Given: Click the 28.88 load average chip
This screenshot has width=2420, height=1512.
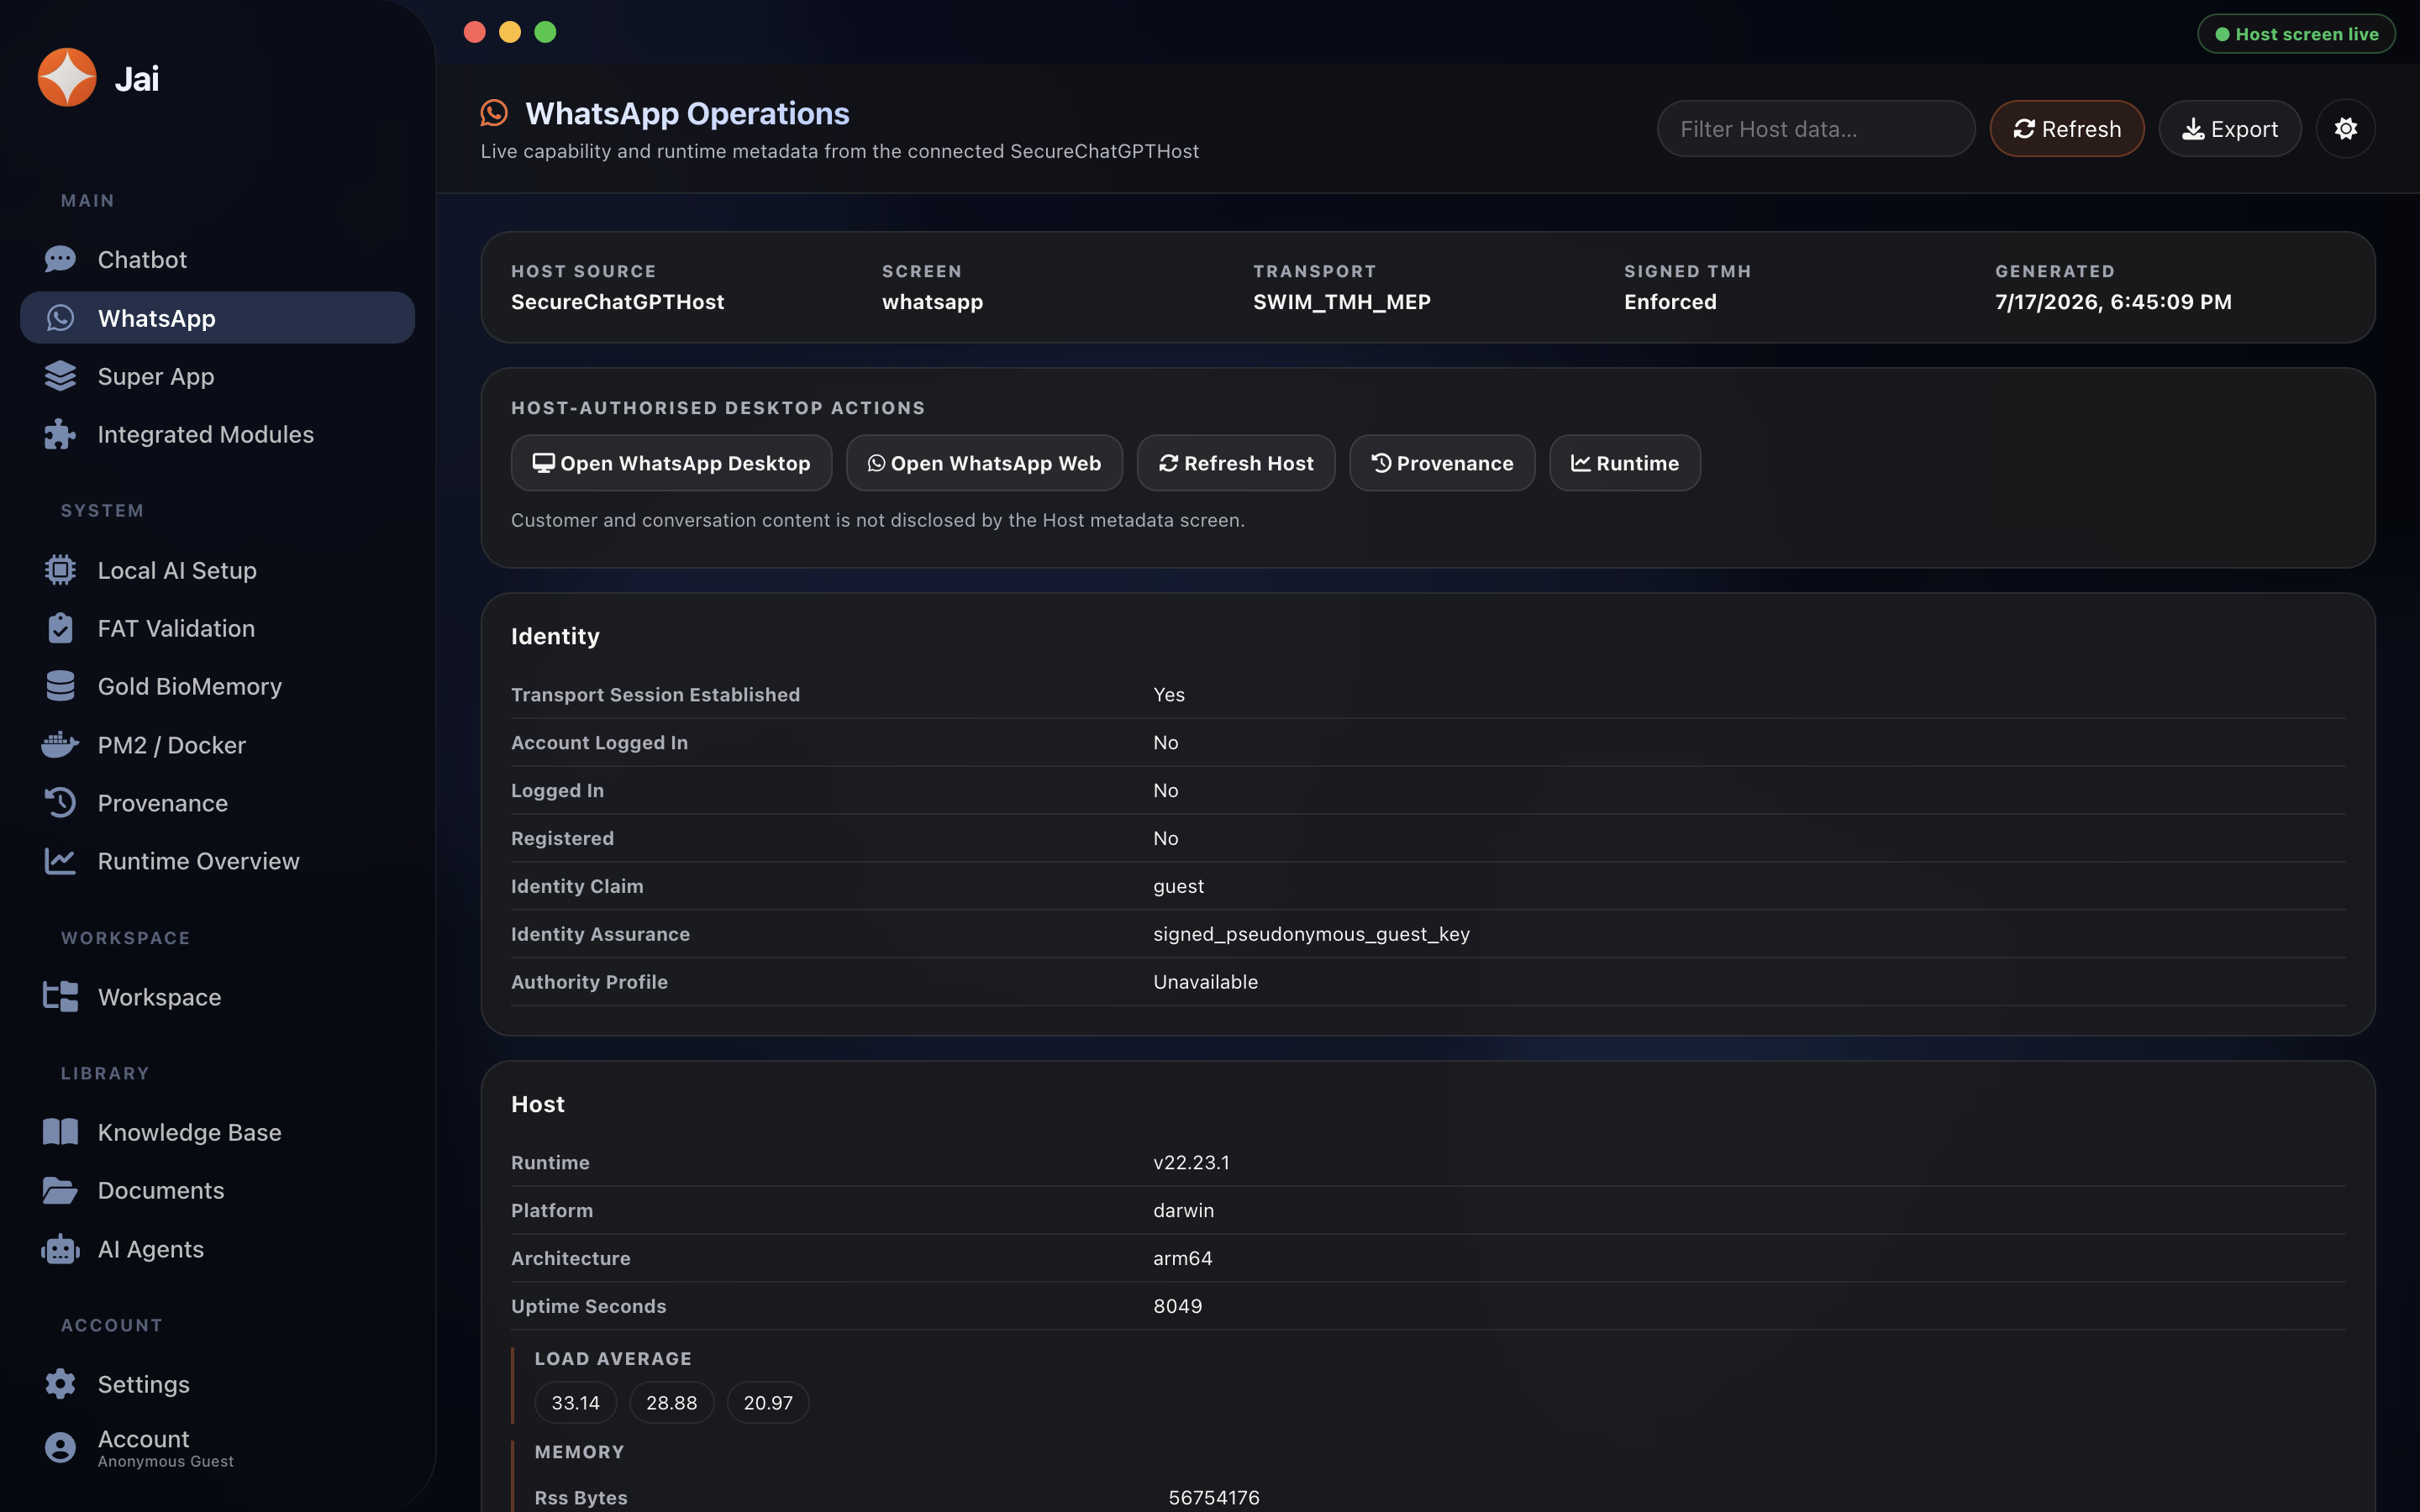Looking at the screenshot, I should pos(672,1403).
